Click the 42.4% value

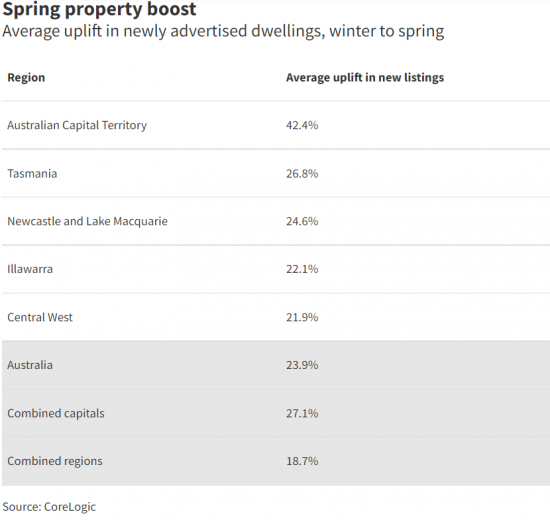tap(302, 125)
